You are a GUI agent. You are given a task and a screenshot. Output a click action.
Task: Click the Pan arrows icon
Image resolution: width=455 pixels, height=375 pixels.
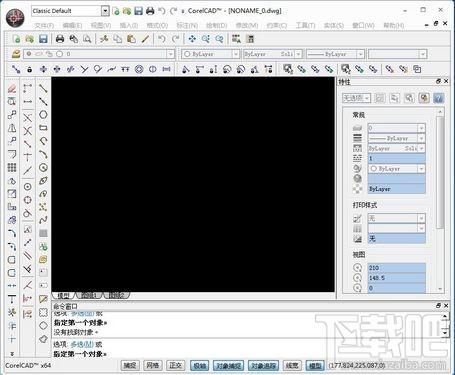(x=192, y=39)
